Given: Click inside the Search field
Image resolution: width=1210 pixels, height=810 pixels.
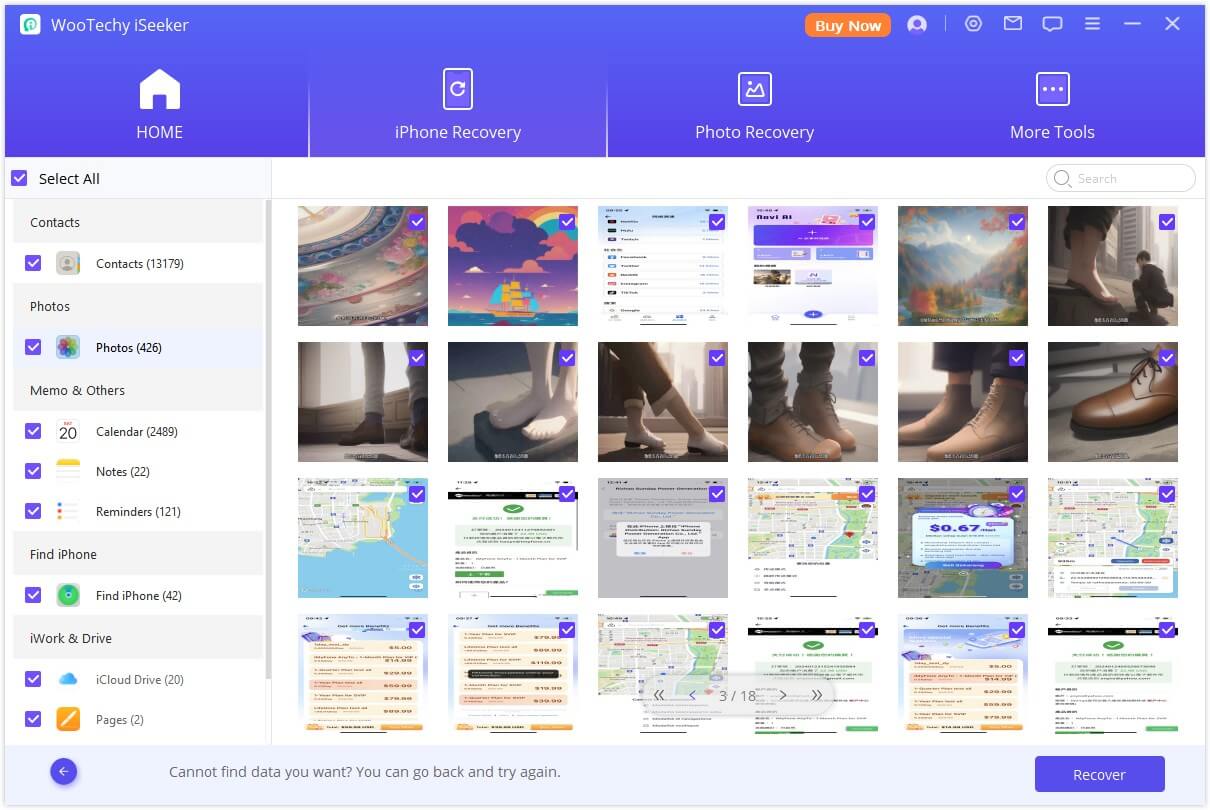Looking at the screenshot, I should (x=1120, y=178).
